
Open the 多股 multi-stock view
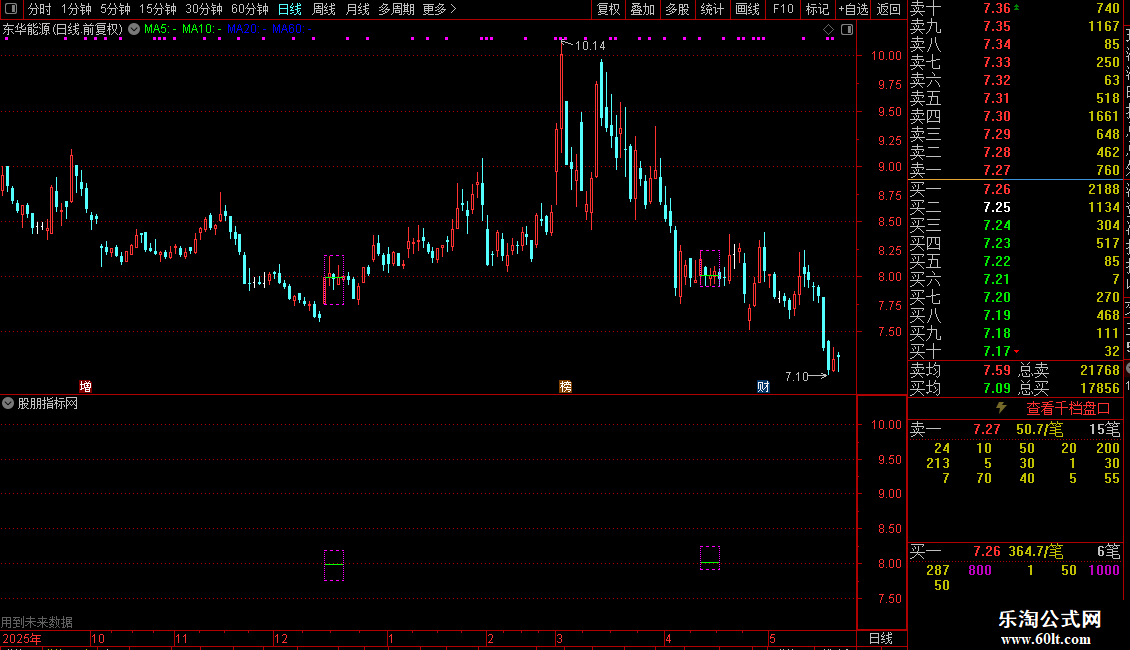(x=677, y=9)
